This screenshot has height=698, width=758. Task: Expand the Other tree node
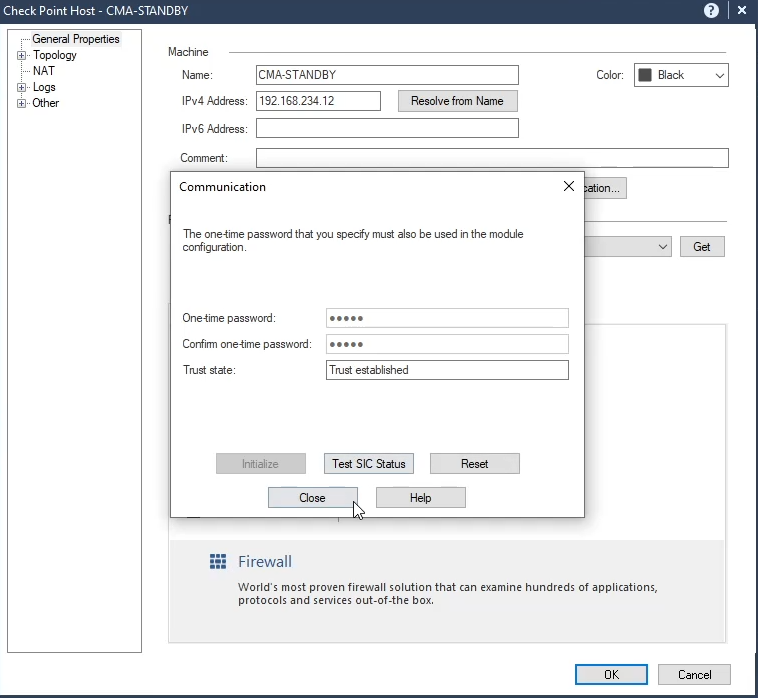(21, 104)
